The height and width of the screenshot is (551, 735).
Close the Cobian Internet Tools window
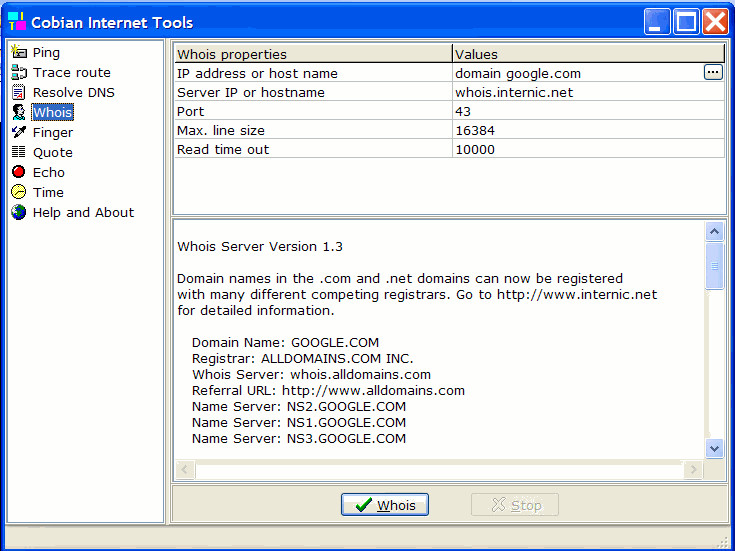(x=715, y=22)
